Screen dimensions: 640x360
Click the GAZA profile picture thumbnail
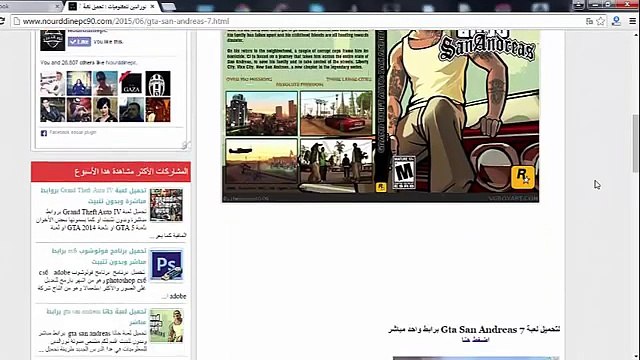coord(131,83)
